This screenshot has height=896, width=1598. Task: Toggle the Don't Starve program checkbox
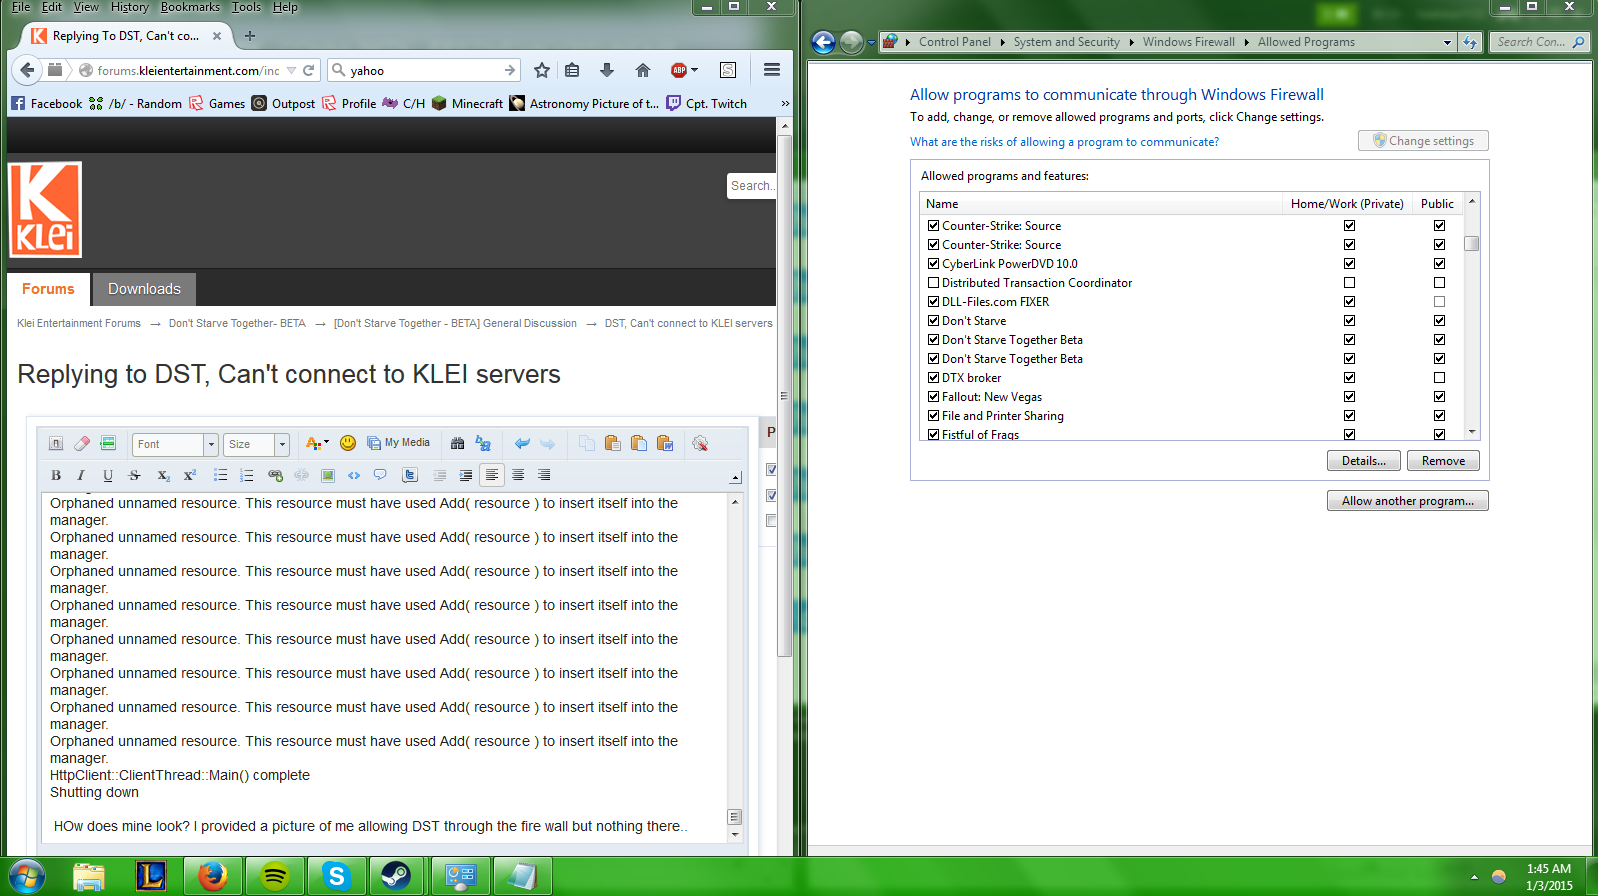[933, 321]
